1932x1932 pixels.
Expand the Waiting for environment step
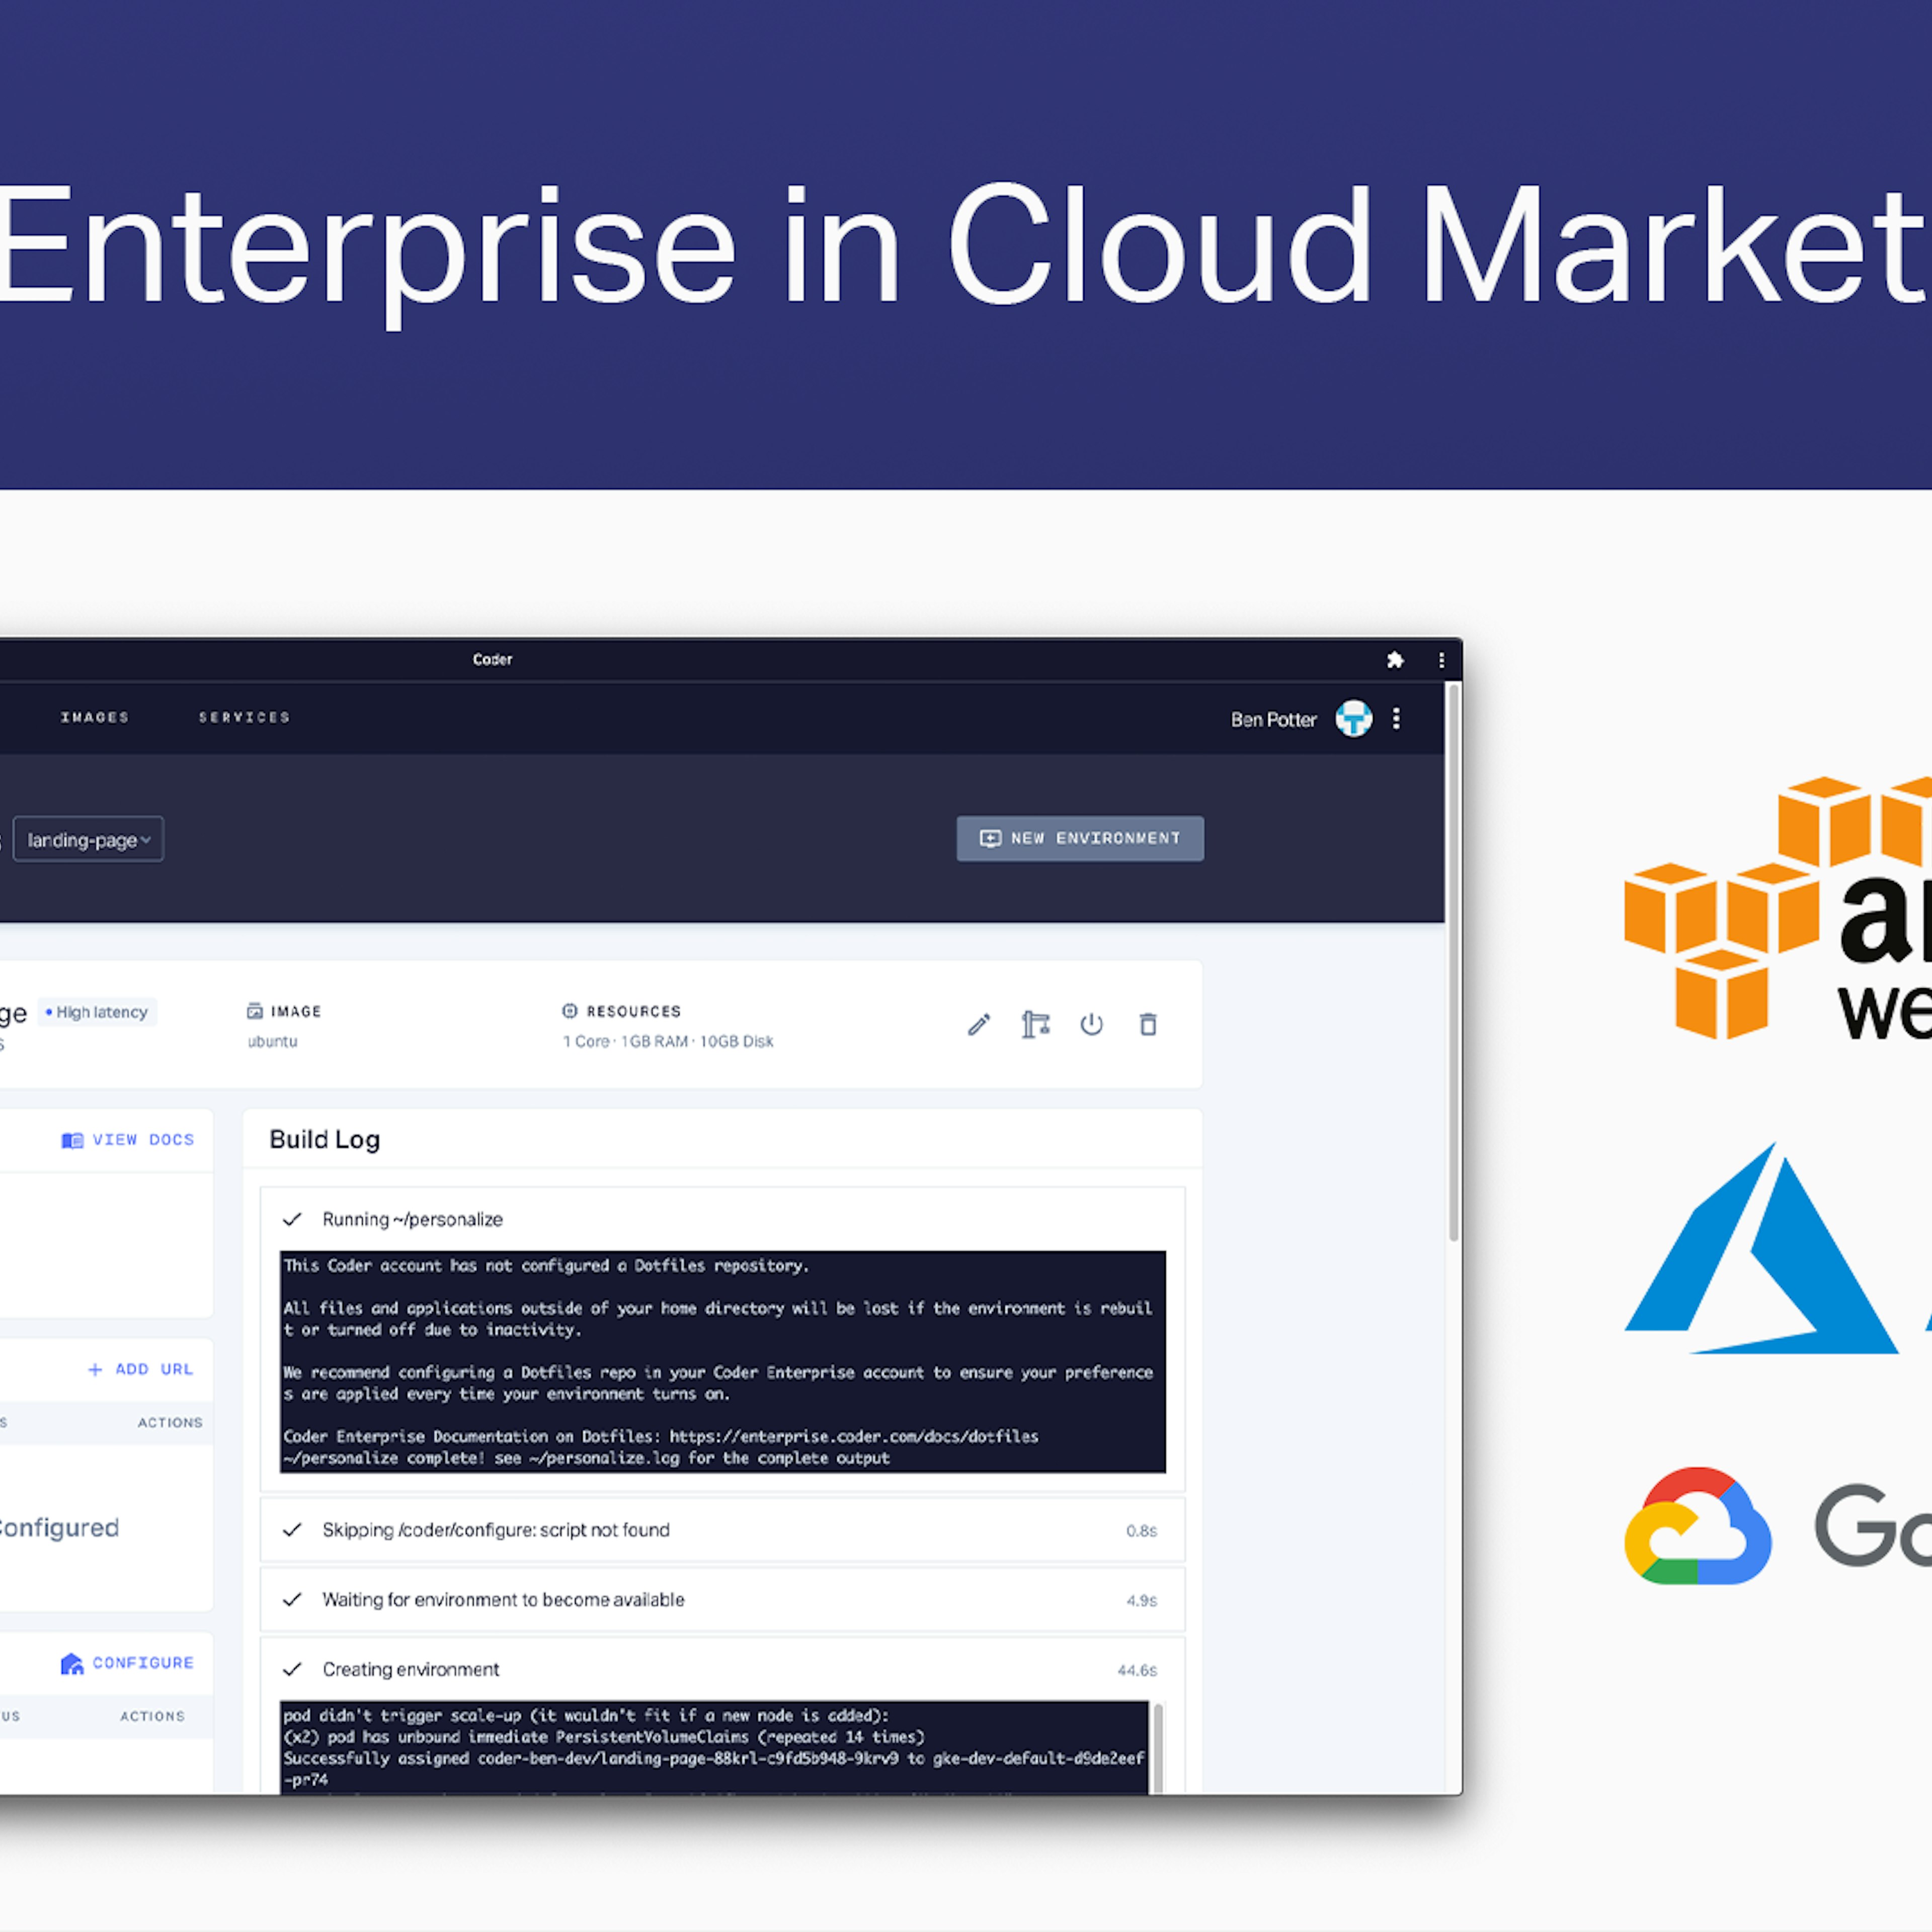pos(722,1600)
